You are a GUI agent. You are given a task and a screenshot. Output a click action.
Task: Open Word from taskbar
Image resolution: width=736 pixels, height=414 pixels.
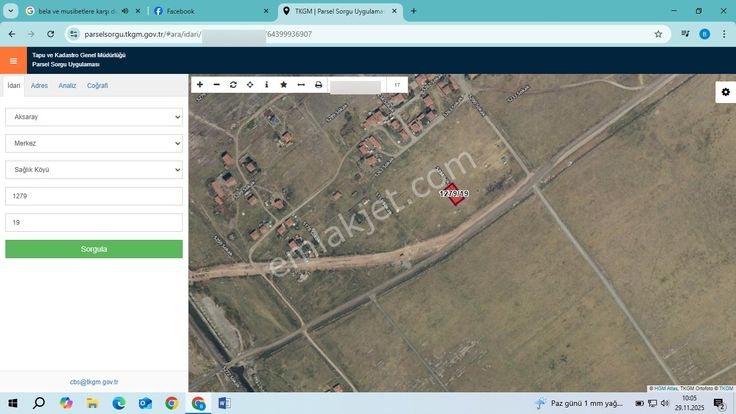[x=224, y=403]
